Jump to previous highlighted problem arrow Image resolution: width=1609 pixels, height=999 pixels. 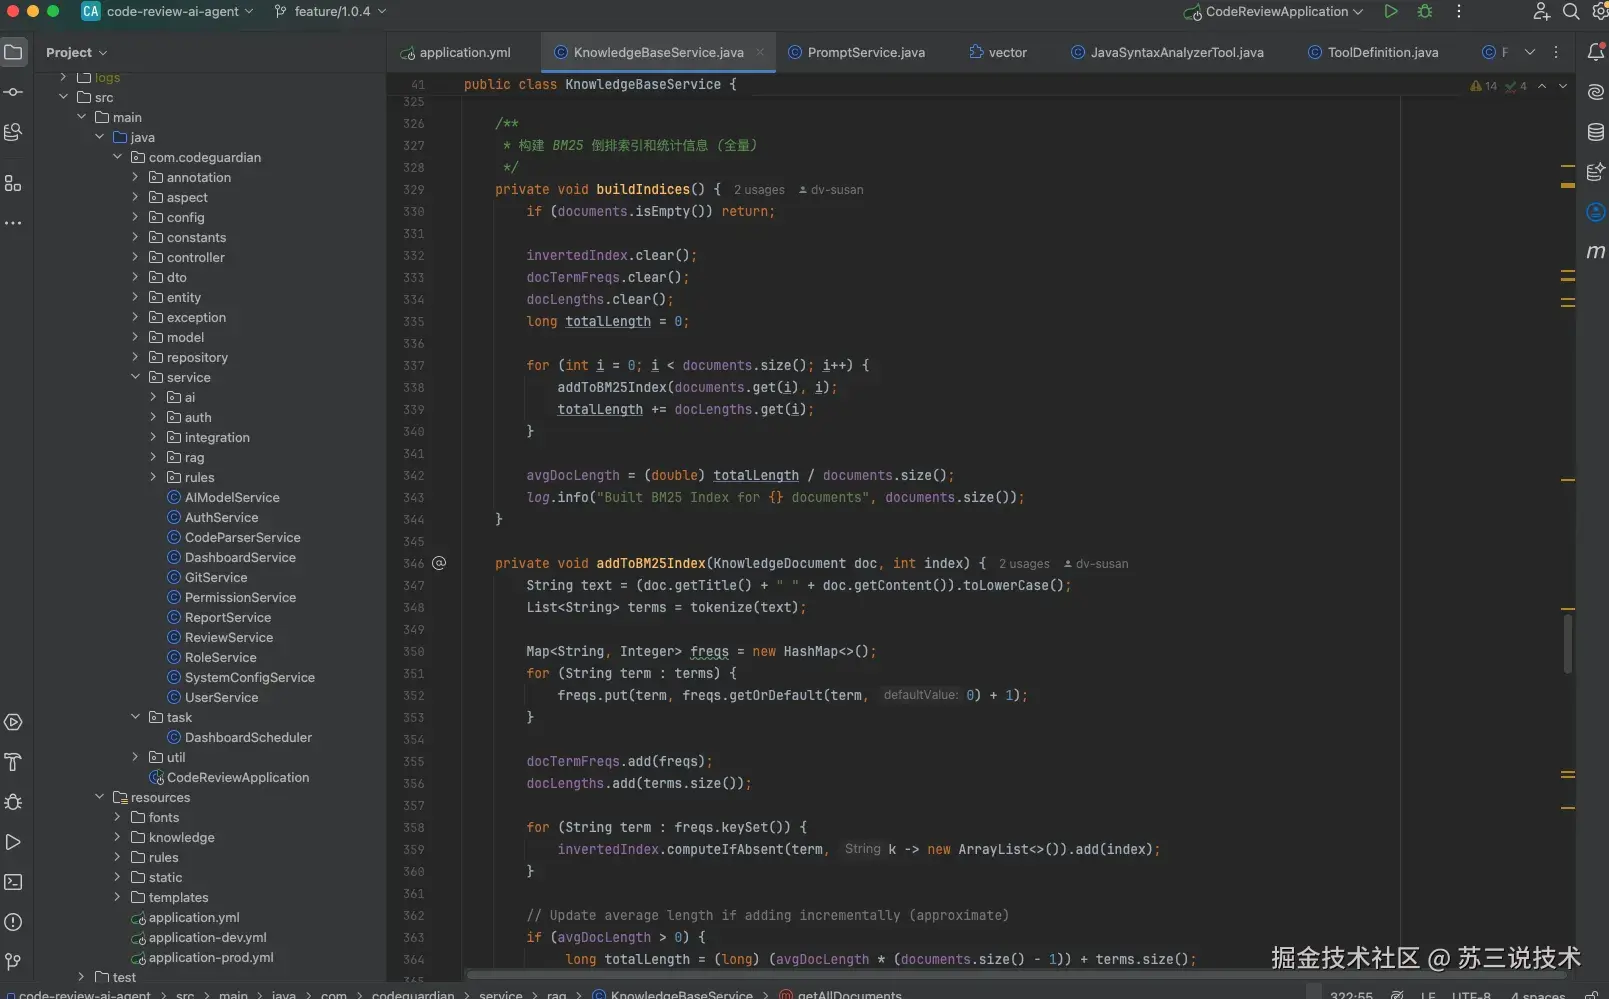(1542, 86)
